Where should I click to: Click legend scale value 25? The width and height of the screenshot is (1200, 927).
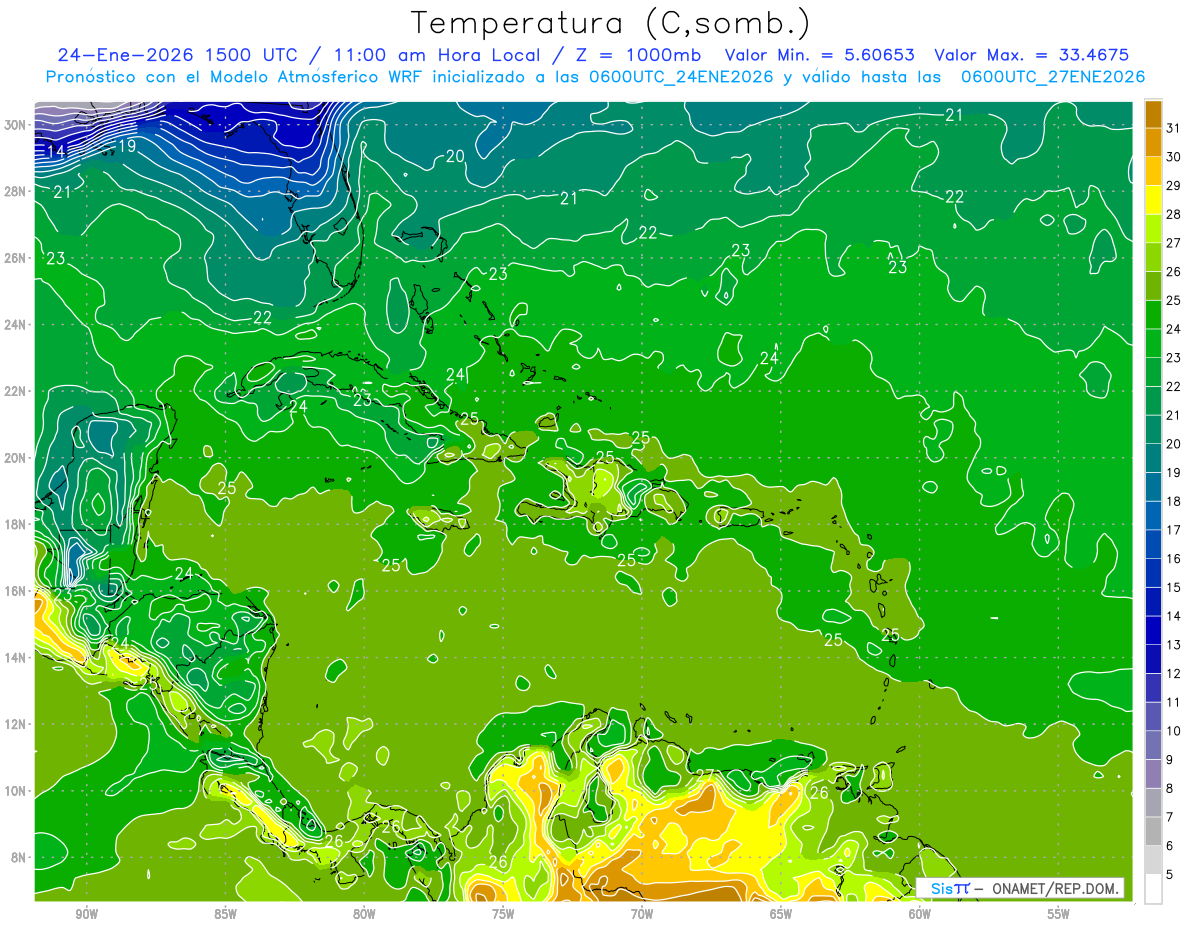click(1174, 300)
